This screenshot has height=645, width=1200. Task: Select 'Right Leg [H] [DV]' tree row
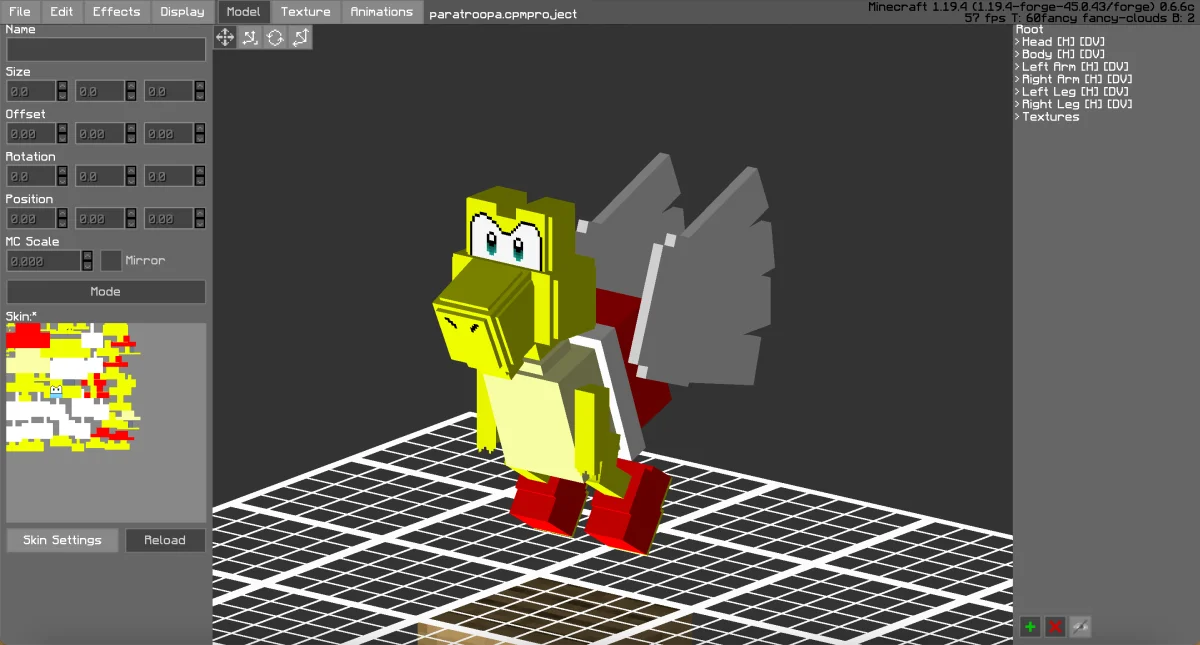coord(1078,104)
